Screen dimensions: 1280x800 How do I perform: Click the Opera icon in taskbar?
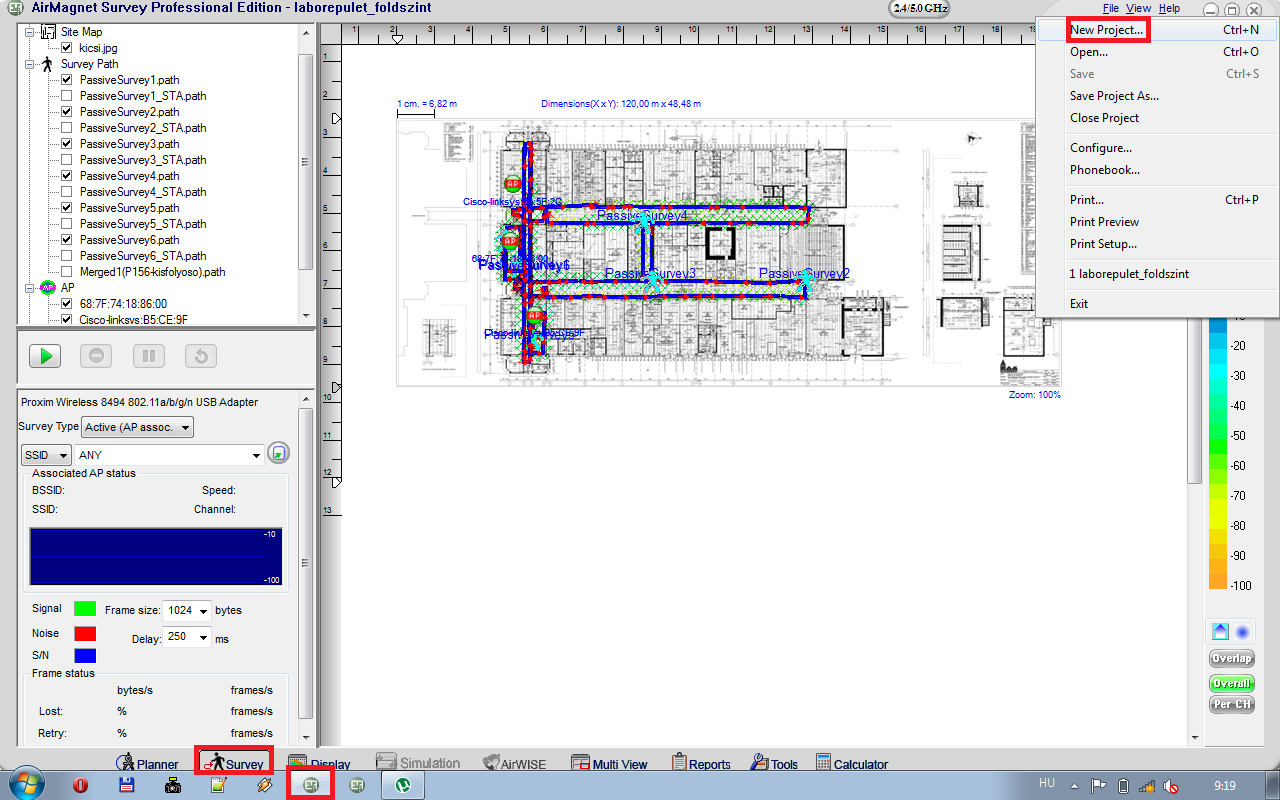81,785
